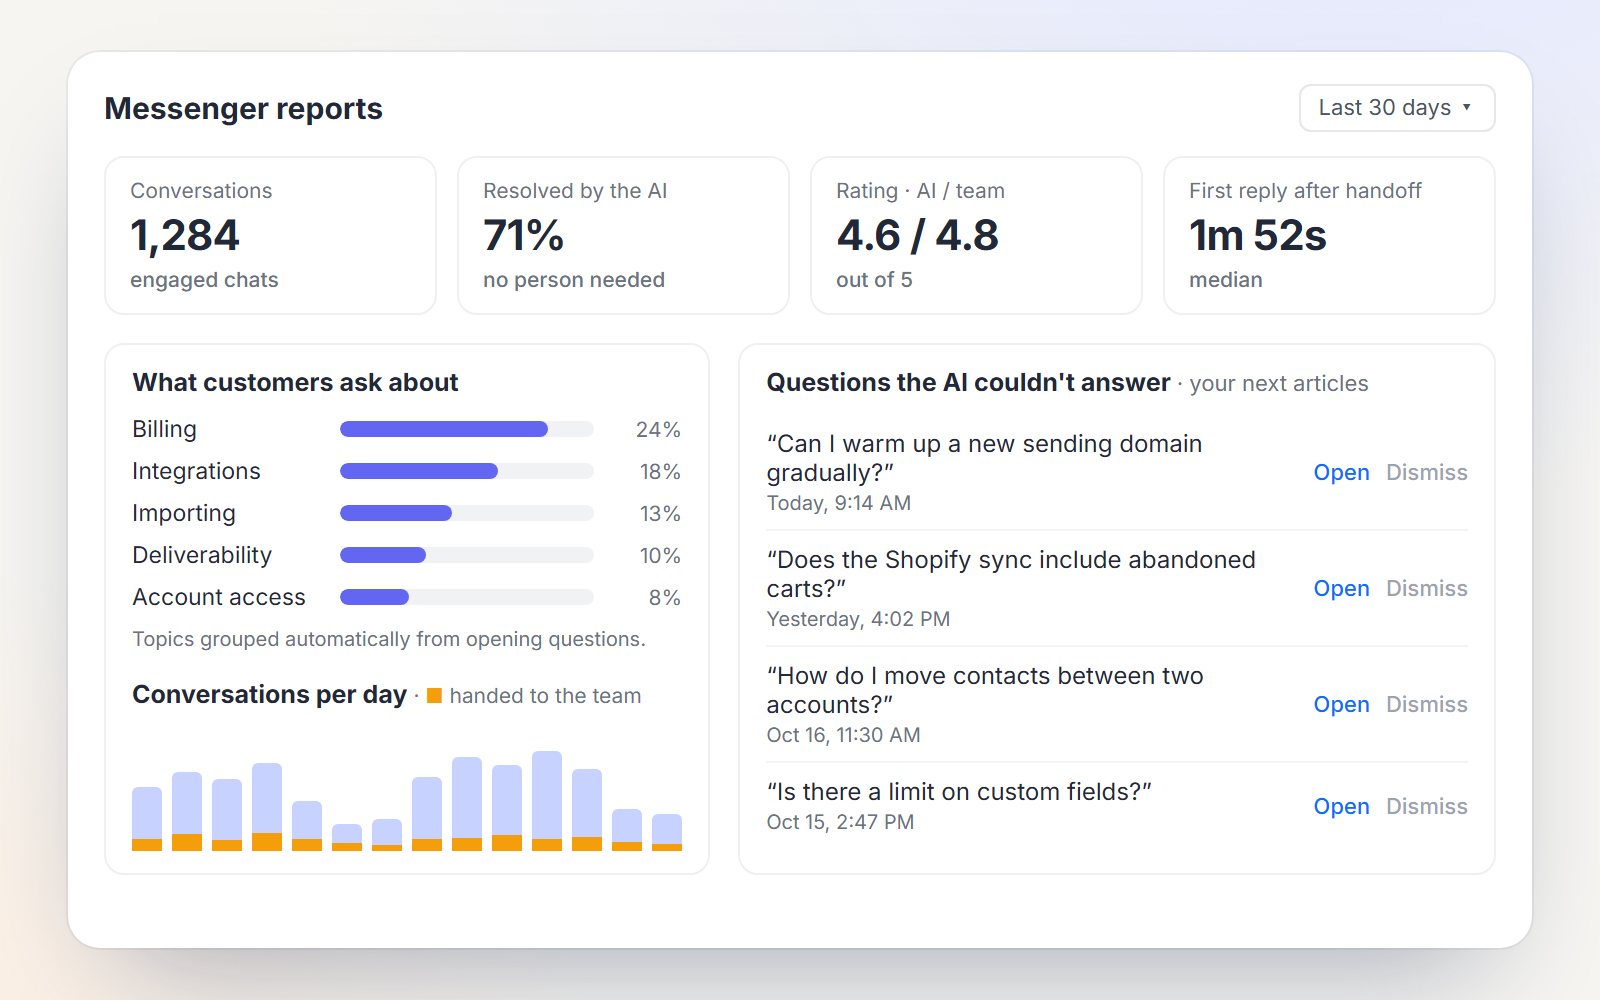Click the "Conversations per day" heading

[x=269, y=694]
